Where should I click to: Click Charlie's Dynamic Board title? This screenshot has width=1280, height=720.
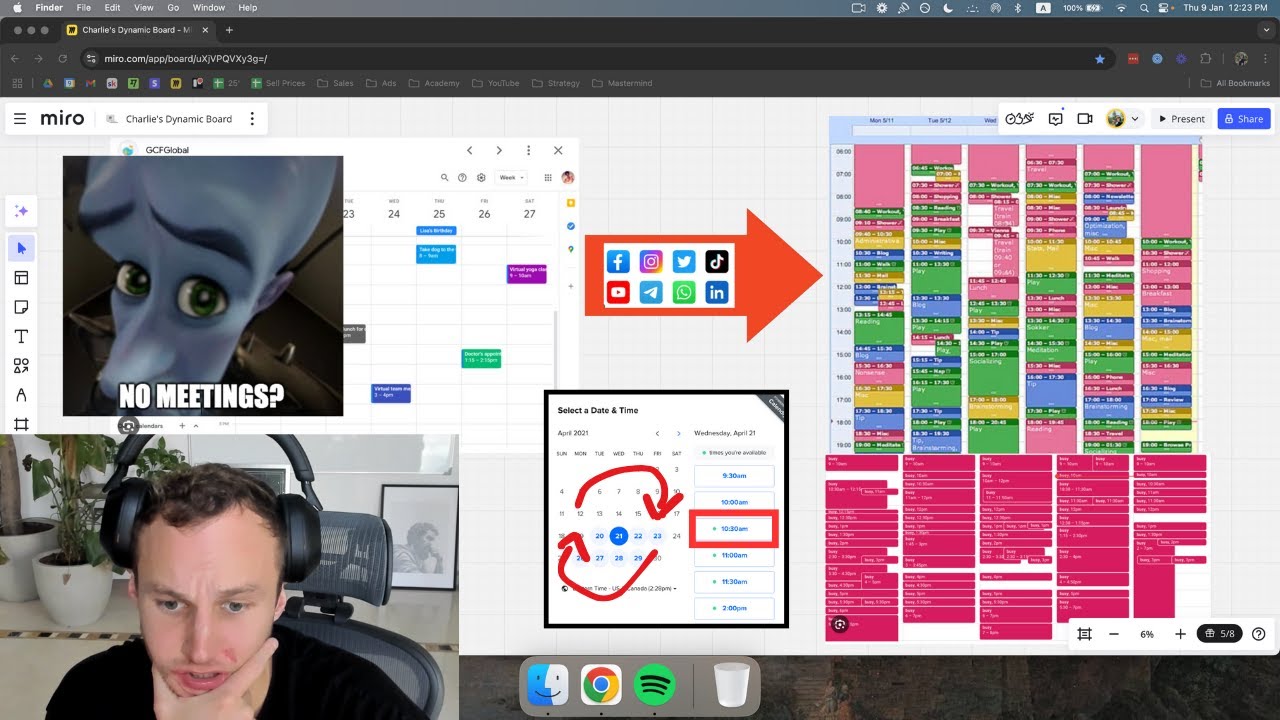click(x=179, y=119)
